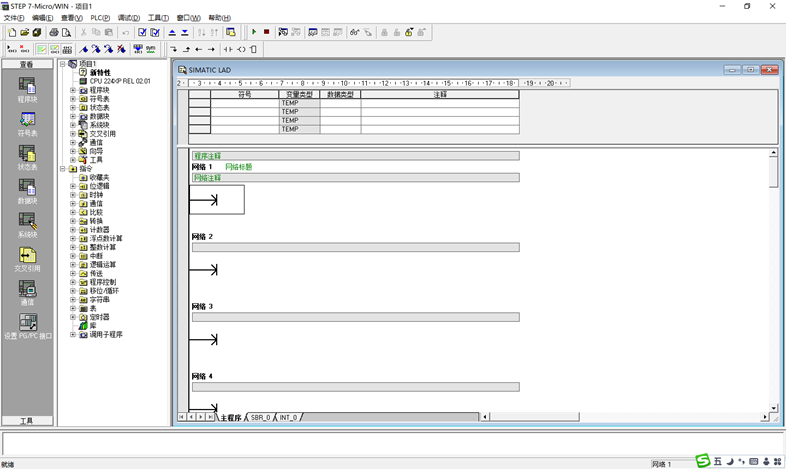Insert a coil into the network
786x469 pixels.
pos(241,49)
